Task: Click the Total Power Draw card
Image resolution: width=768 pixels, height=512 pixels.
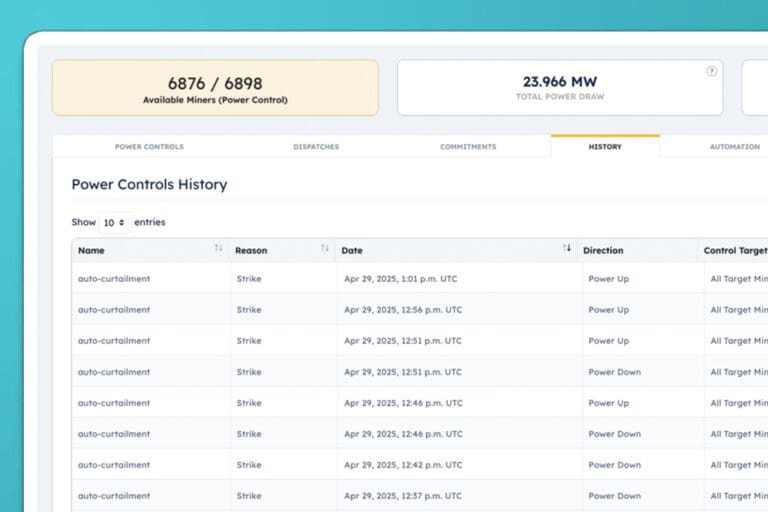Action: tap(560, 87)
